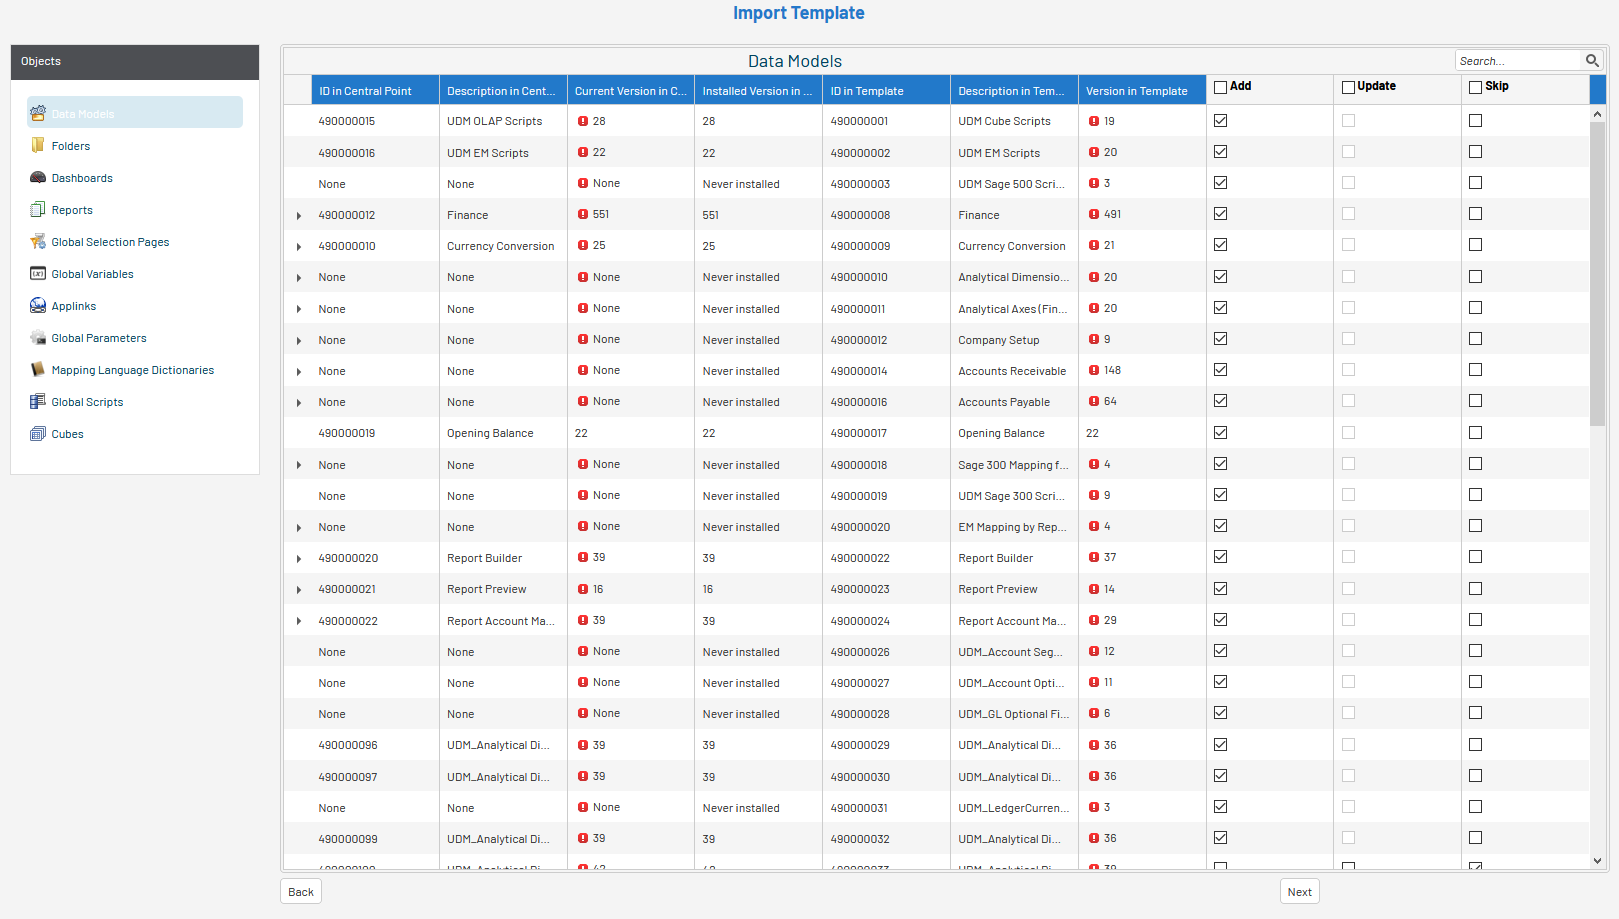Click the Cubes icon in sidebar
The height and width of the screenshot is (919, 1619).
point(38,434)
